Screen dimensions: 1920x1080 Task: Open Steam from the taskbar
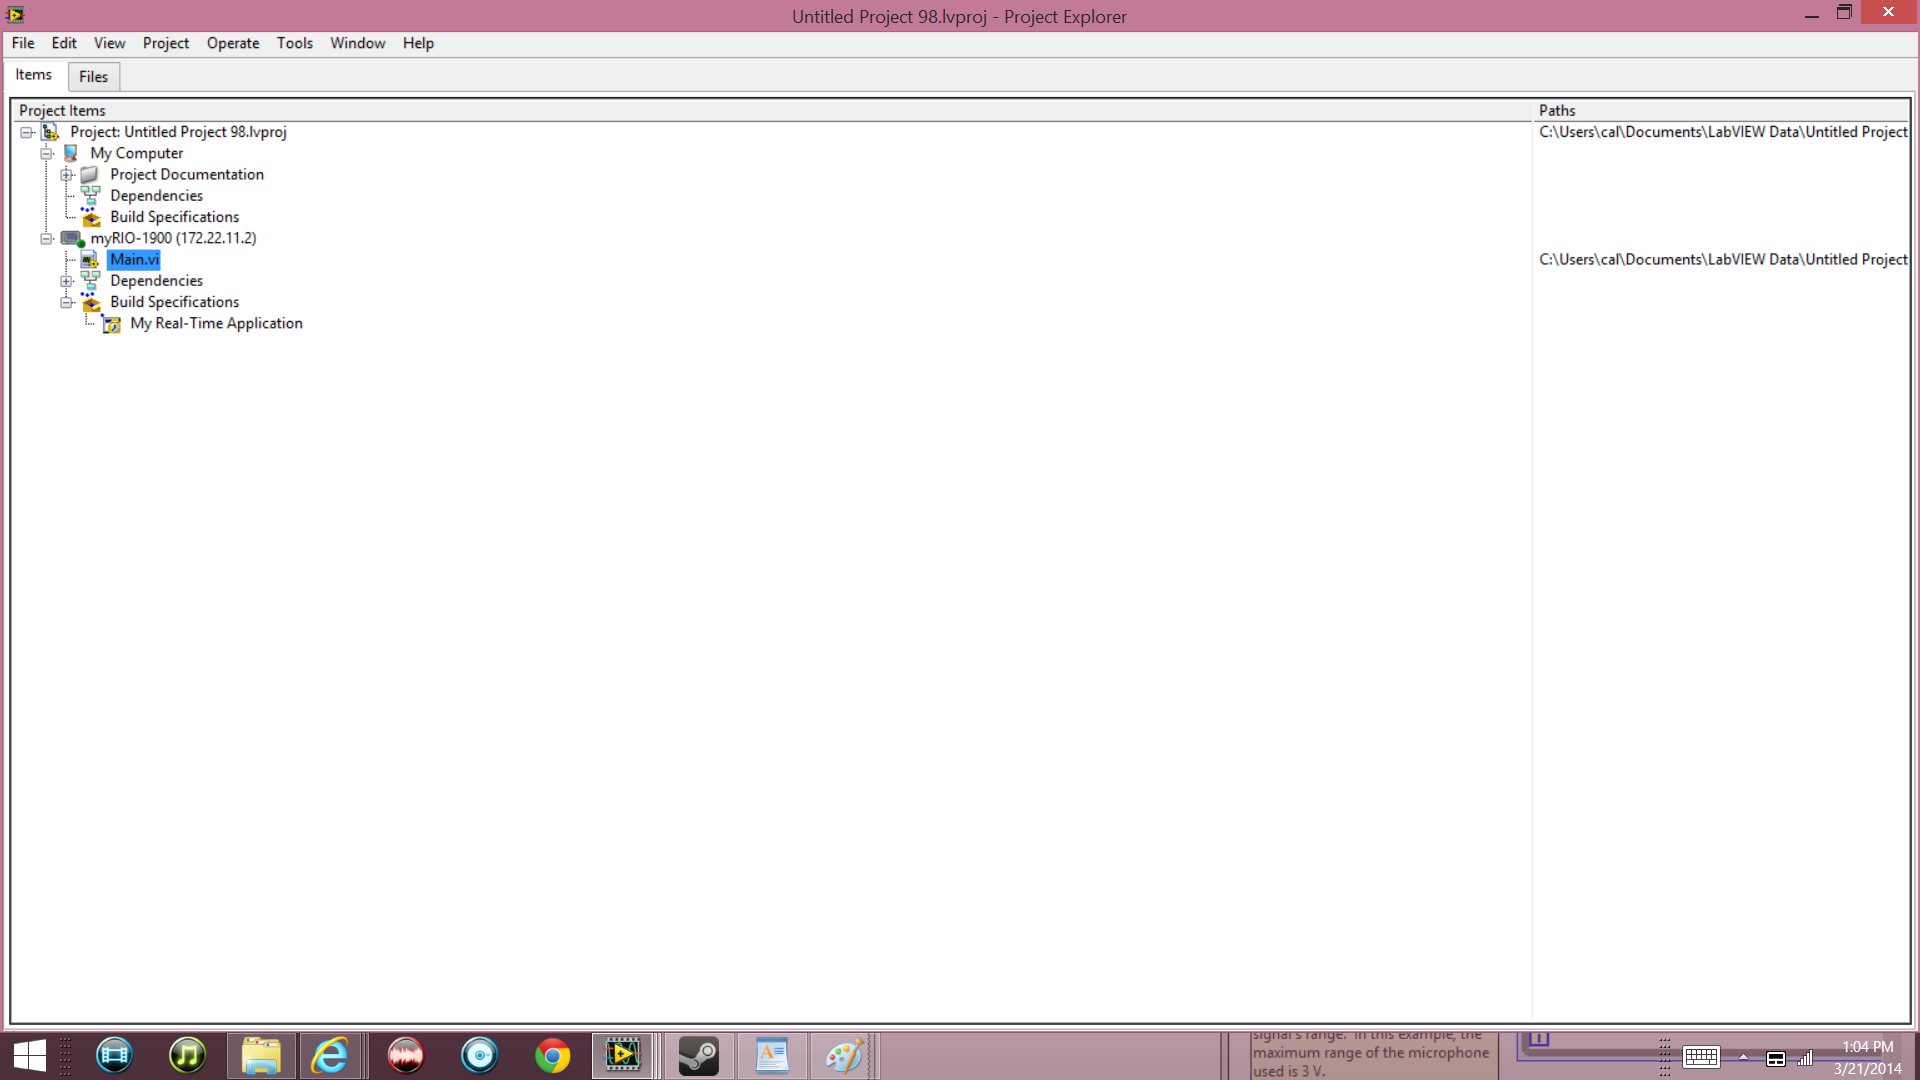click(698, 1056)
